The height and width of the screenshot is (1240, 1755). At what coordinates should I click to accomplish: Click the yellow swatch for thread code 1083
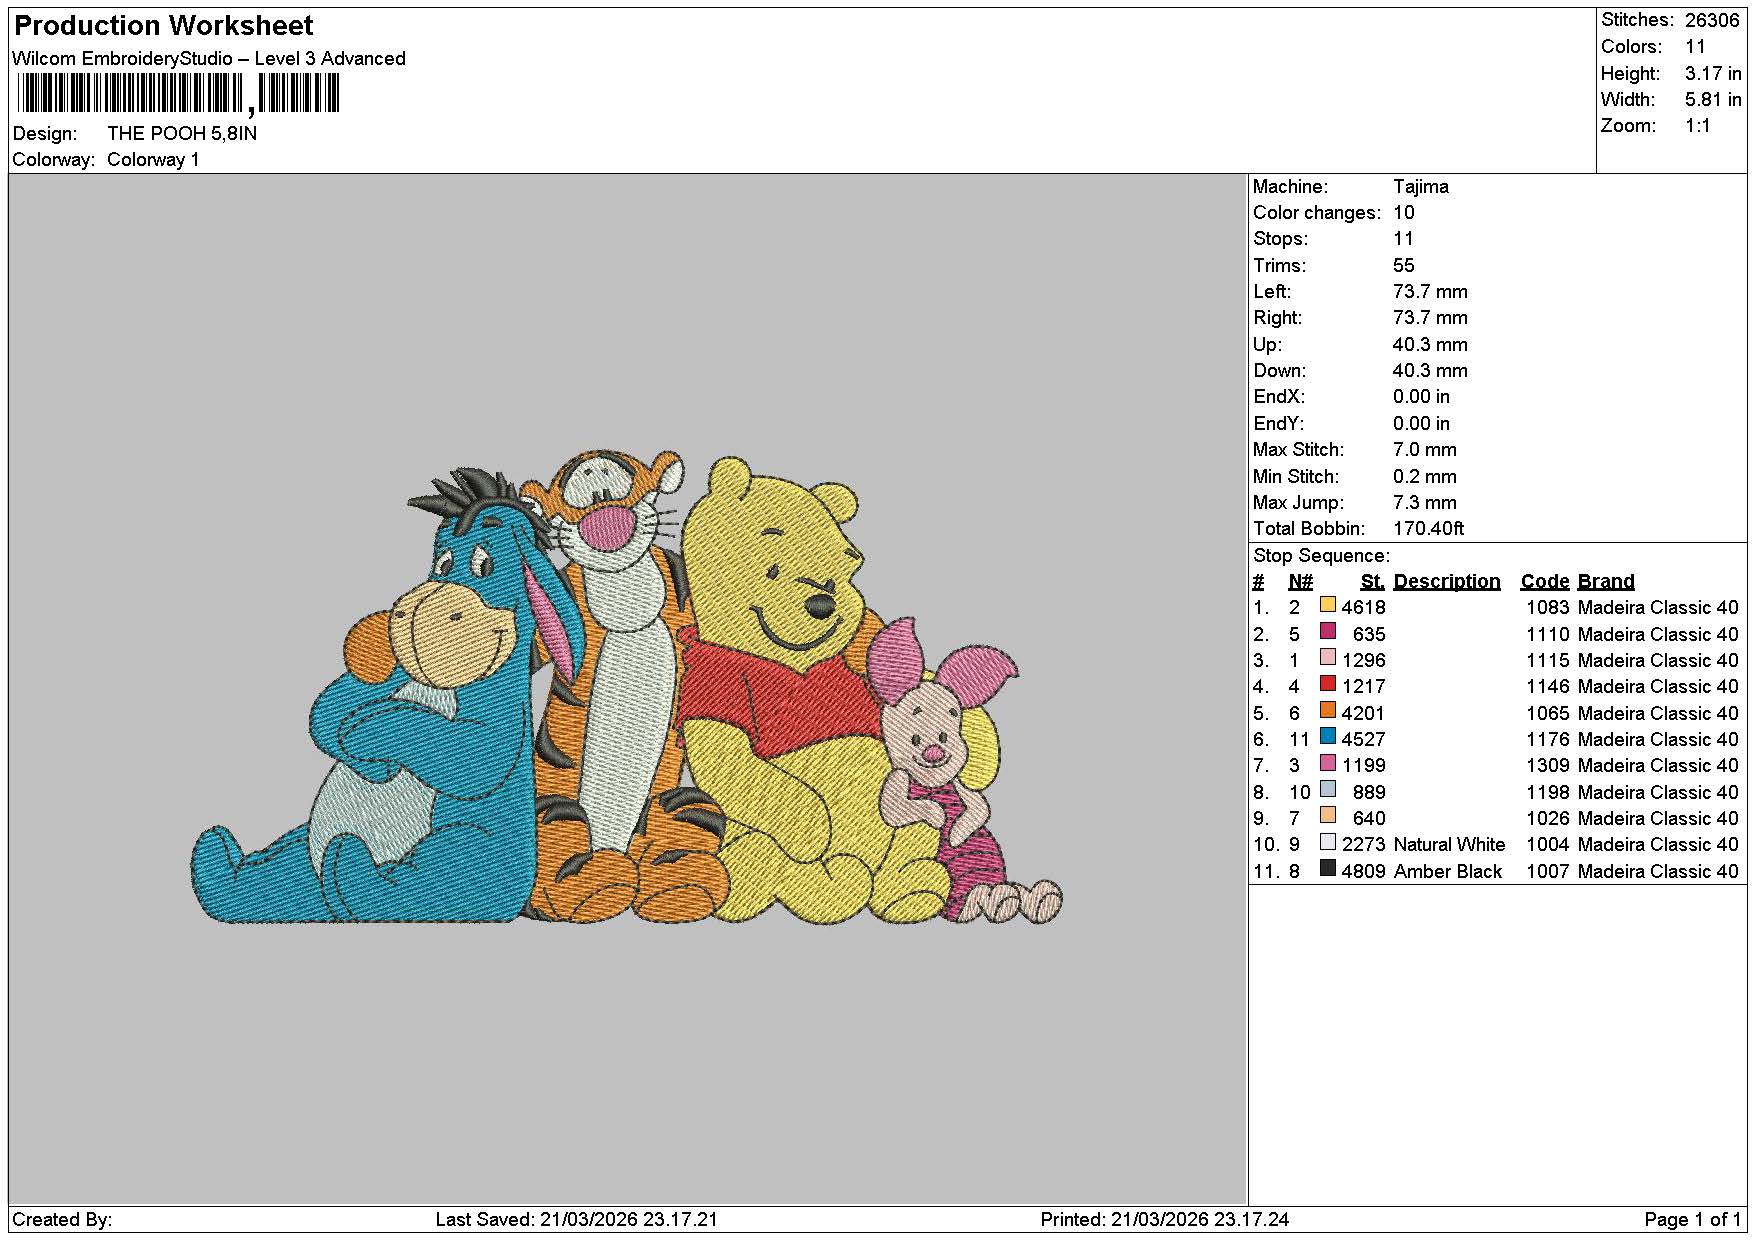pos(1328,605)
